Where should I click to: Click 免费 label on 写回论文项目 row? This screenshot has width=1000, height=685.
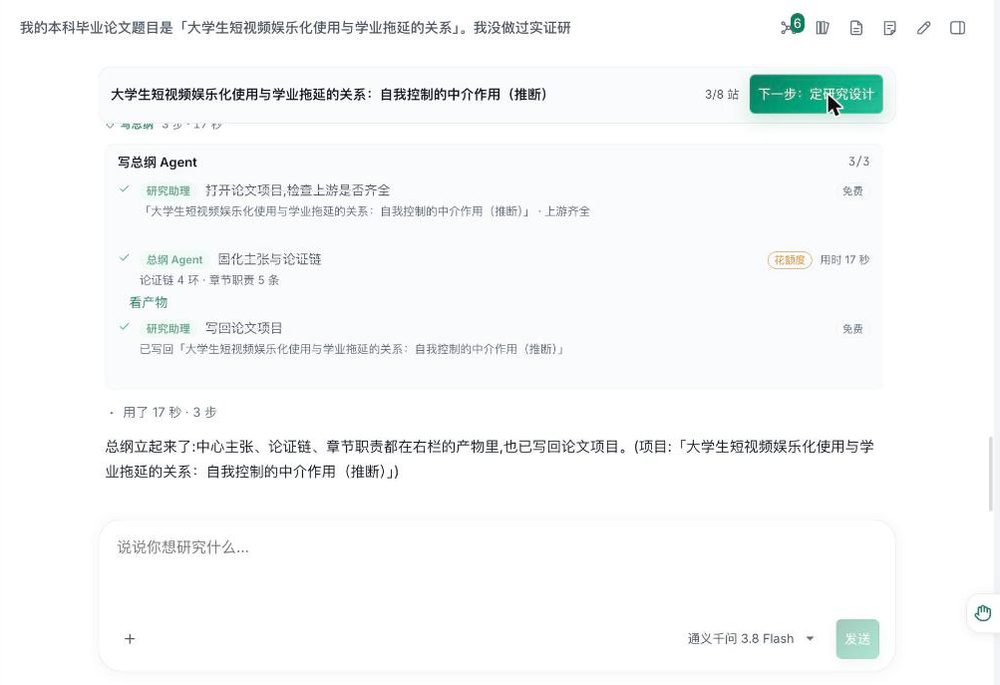[853, 328]
